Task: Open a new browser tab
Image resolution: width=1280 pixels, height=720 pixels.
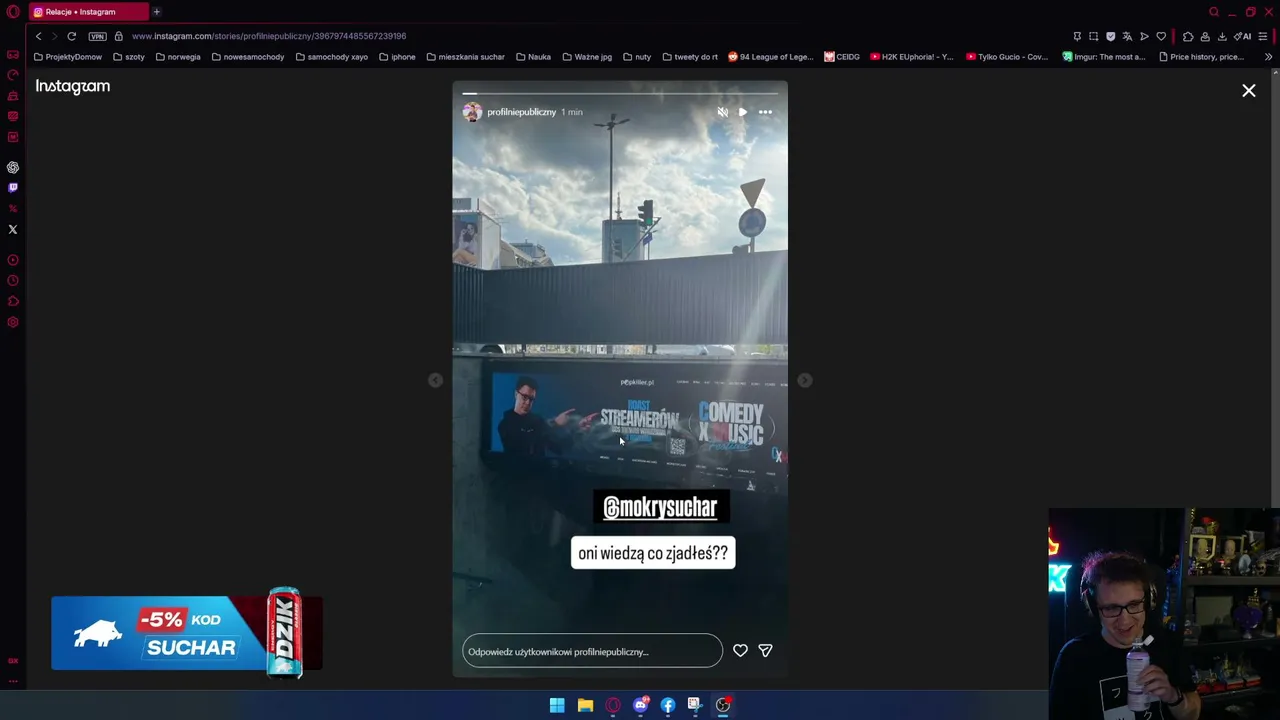Action: (156, 12)
